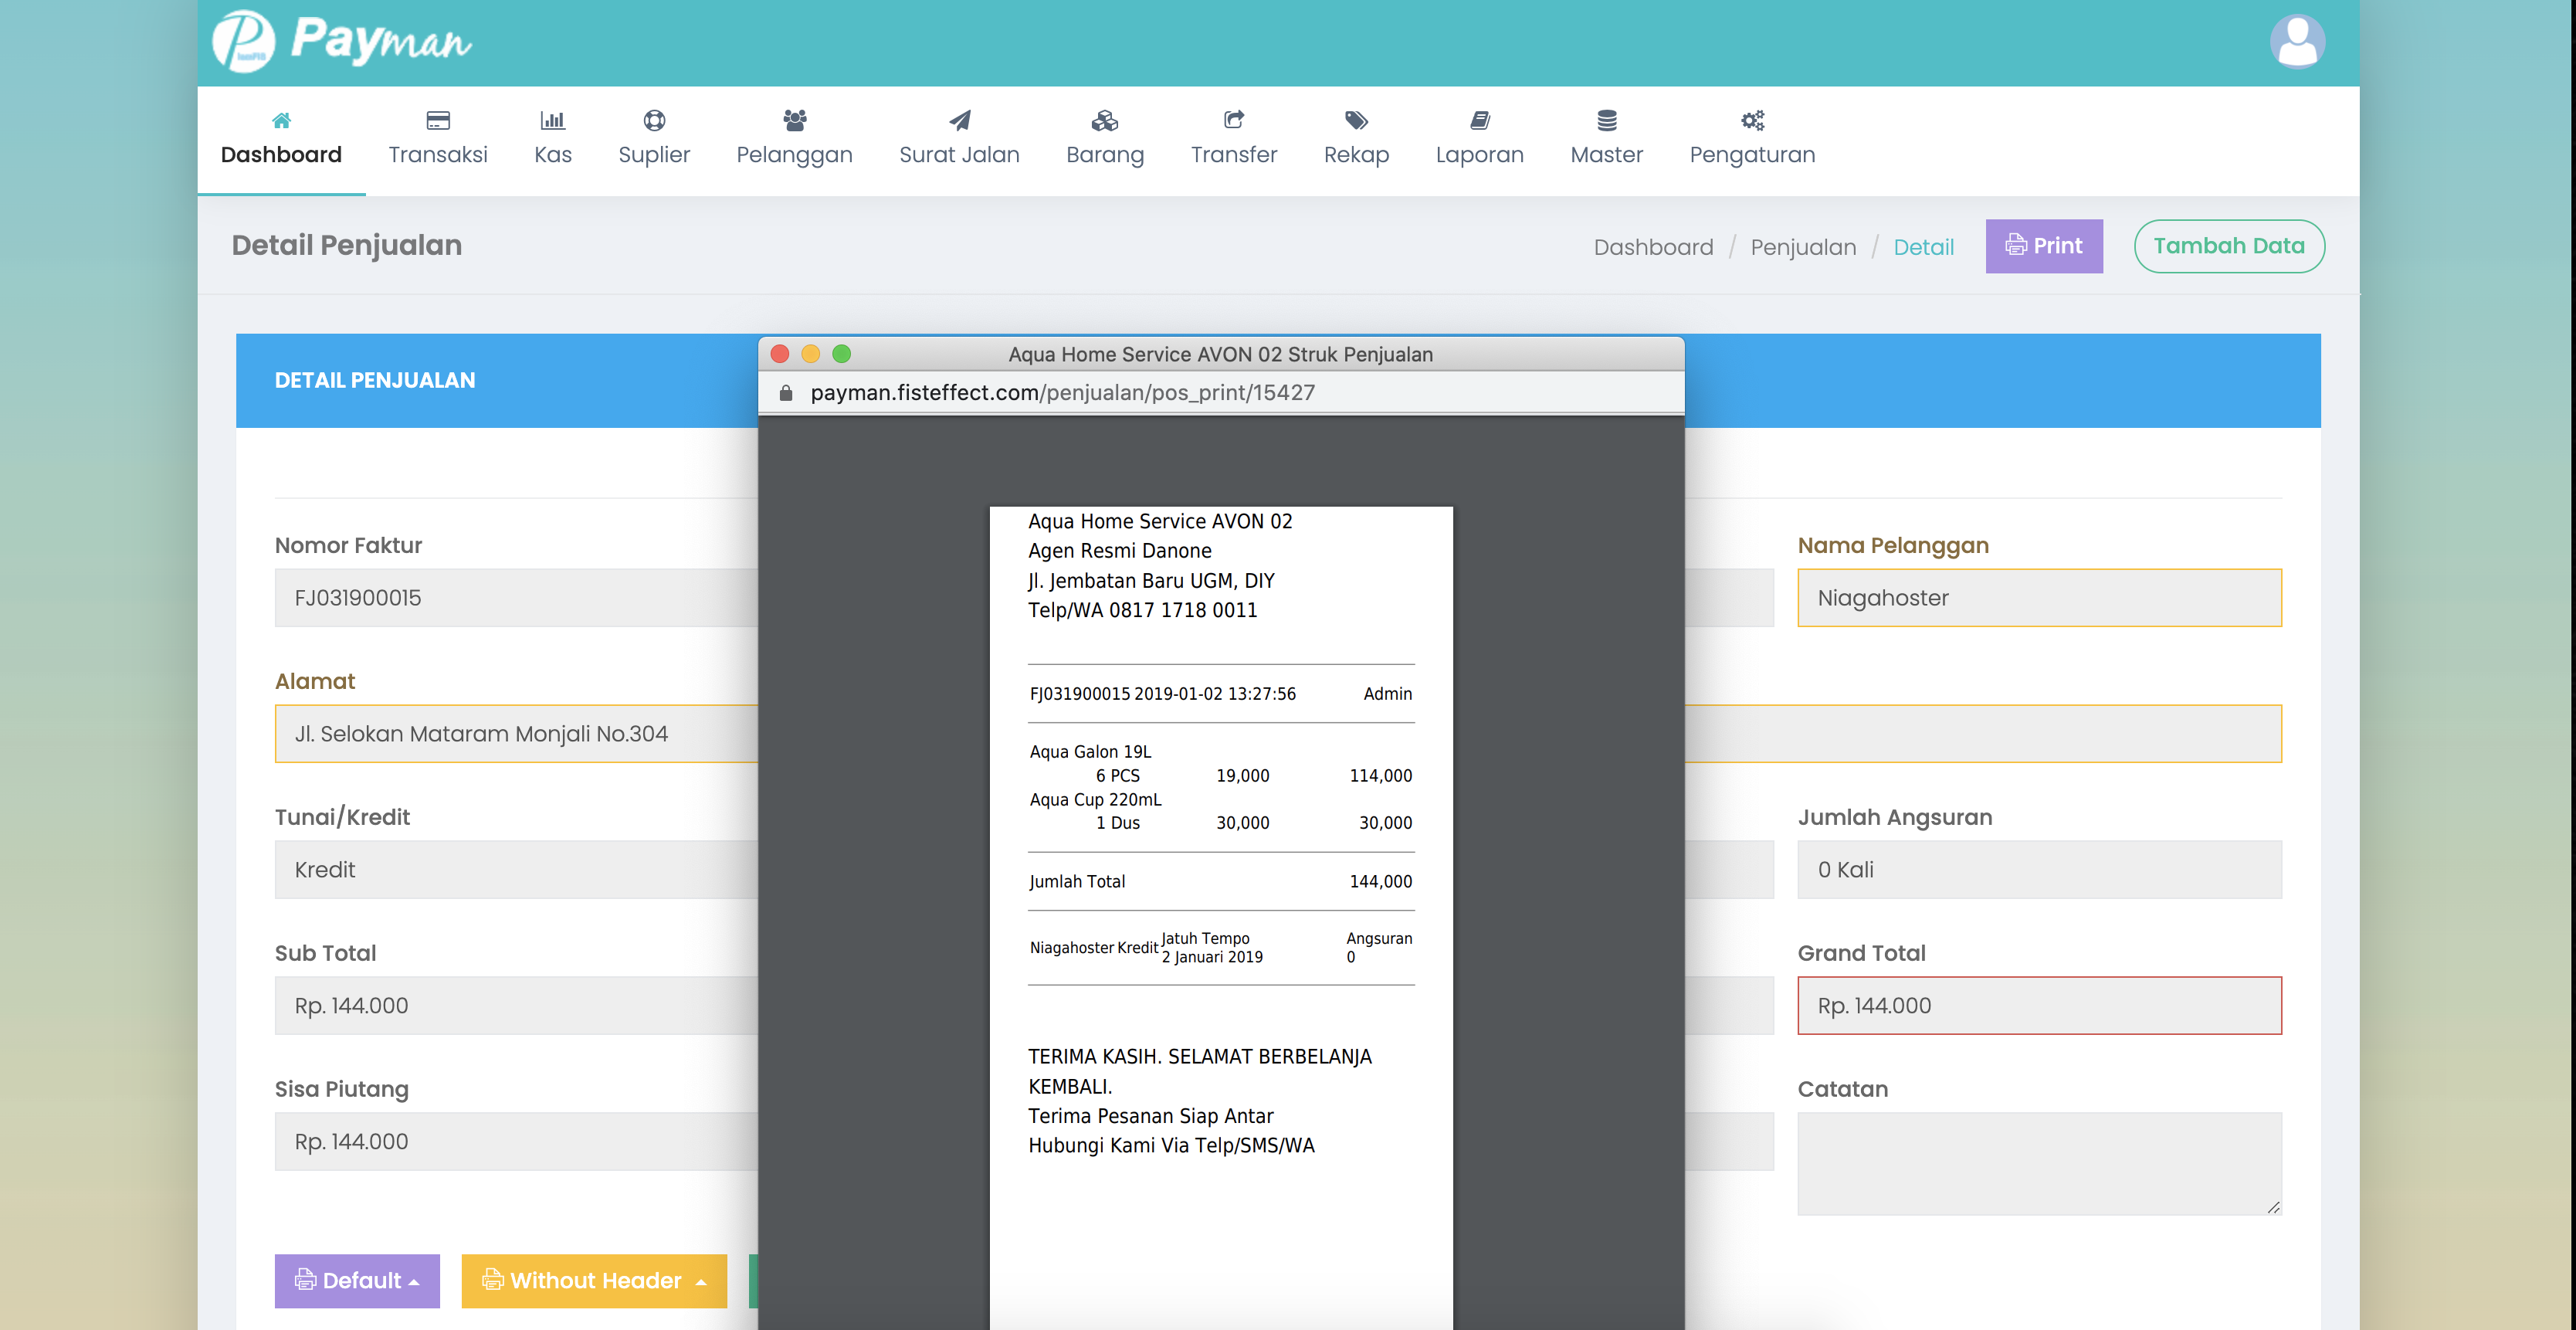
Task: Click the Transaksi credit card icon
Action: point(437,120)
